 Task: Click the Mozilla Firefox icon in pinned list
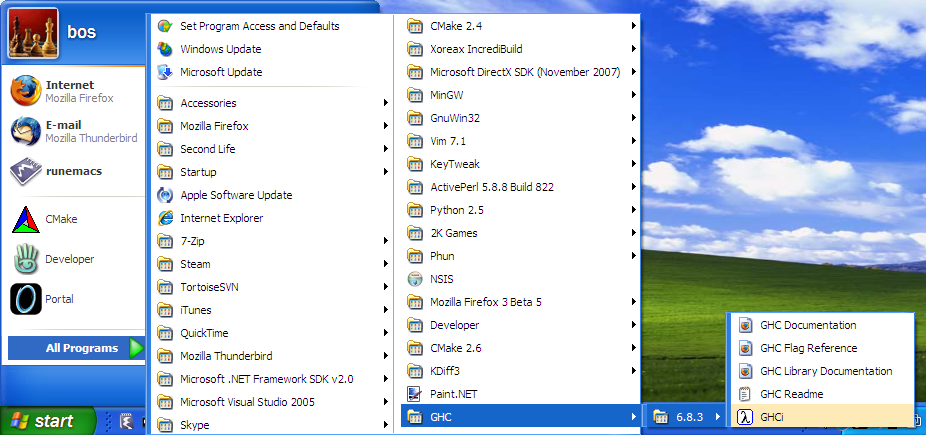(x=25, y=91)
